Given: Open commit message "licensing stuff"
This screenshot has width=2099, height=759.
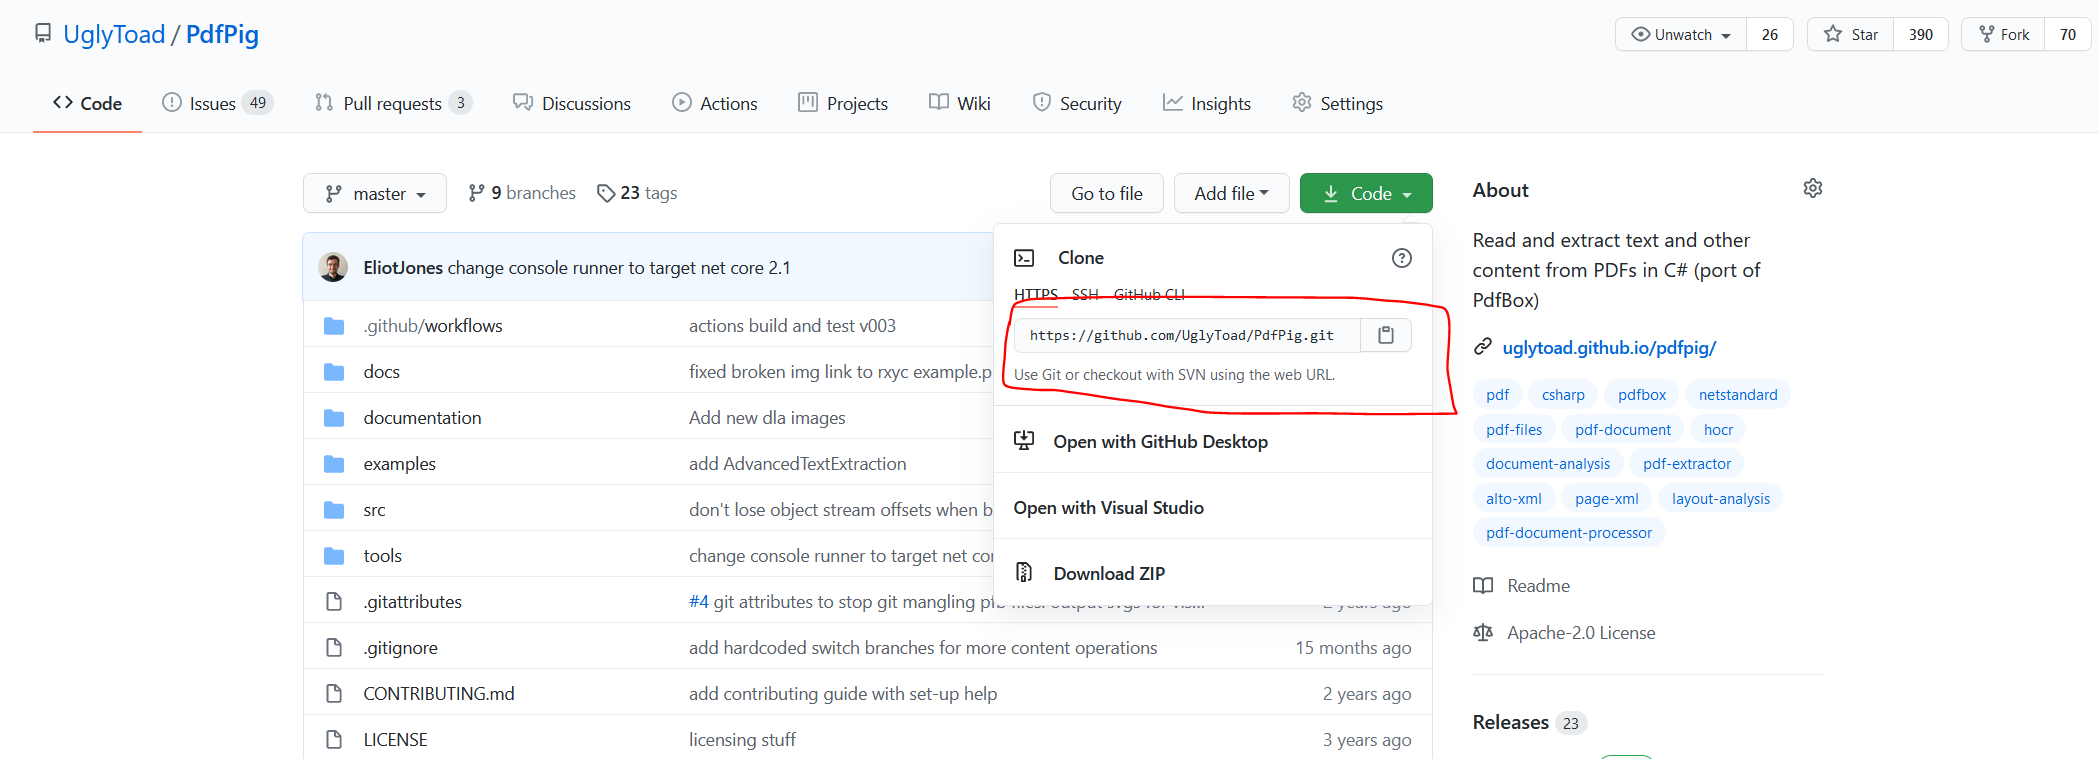Looking at the screenshot, I should [742, 739].
